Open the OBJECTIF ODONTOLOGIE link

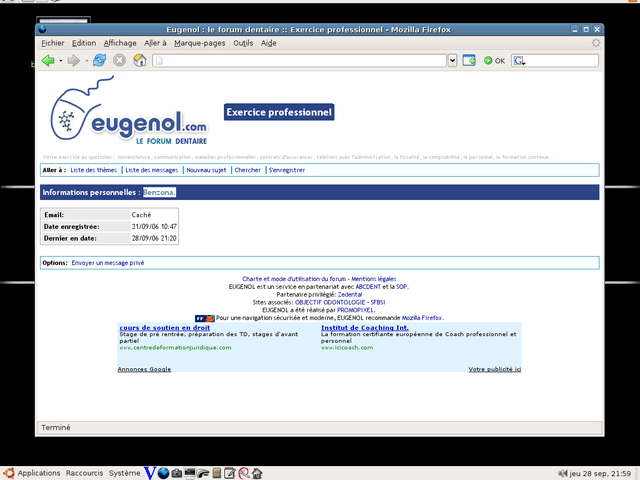(x=330, y=302)
